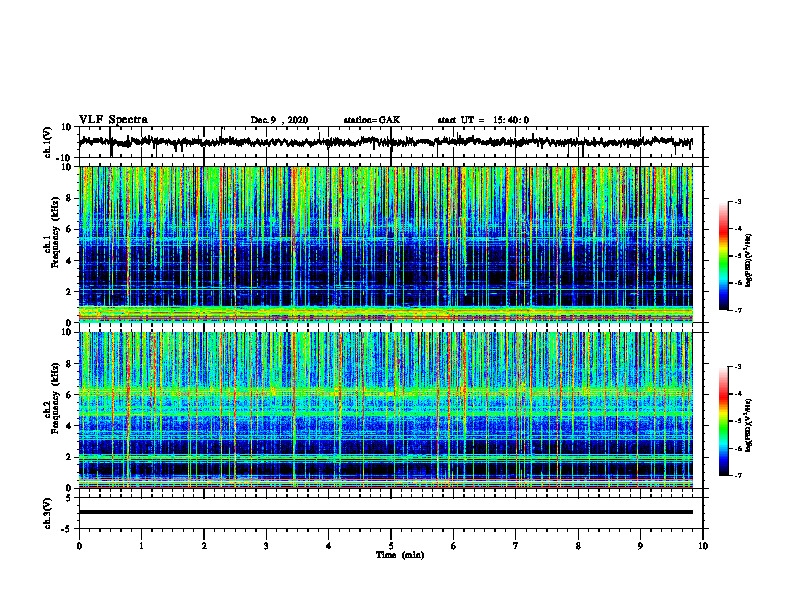Select the date "Dec. 9 , 2020"
Image resolution: width=792 pixels, height=612 pixels.
click(x=279, y=120)
